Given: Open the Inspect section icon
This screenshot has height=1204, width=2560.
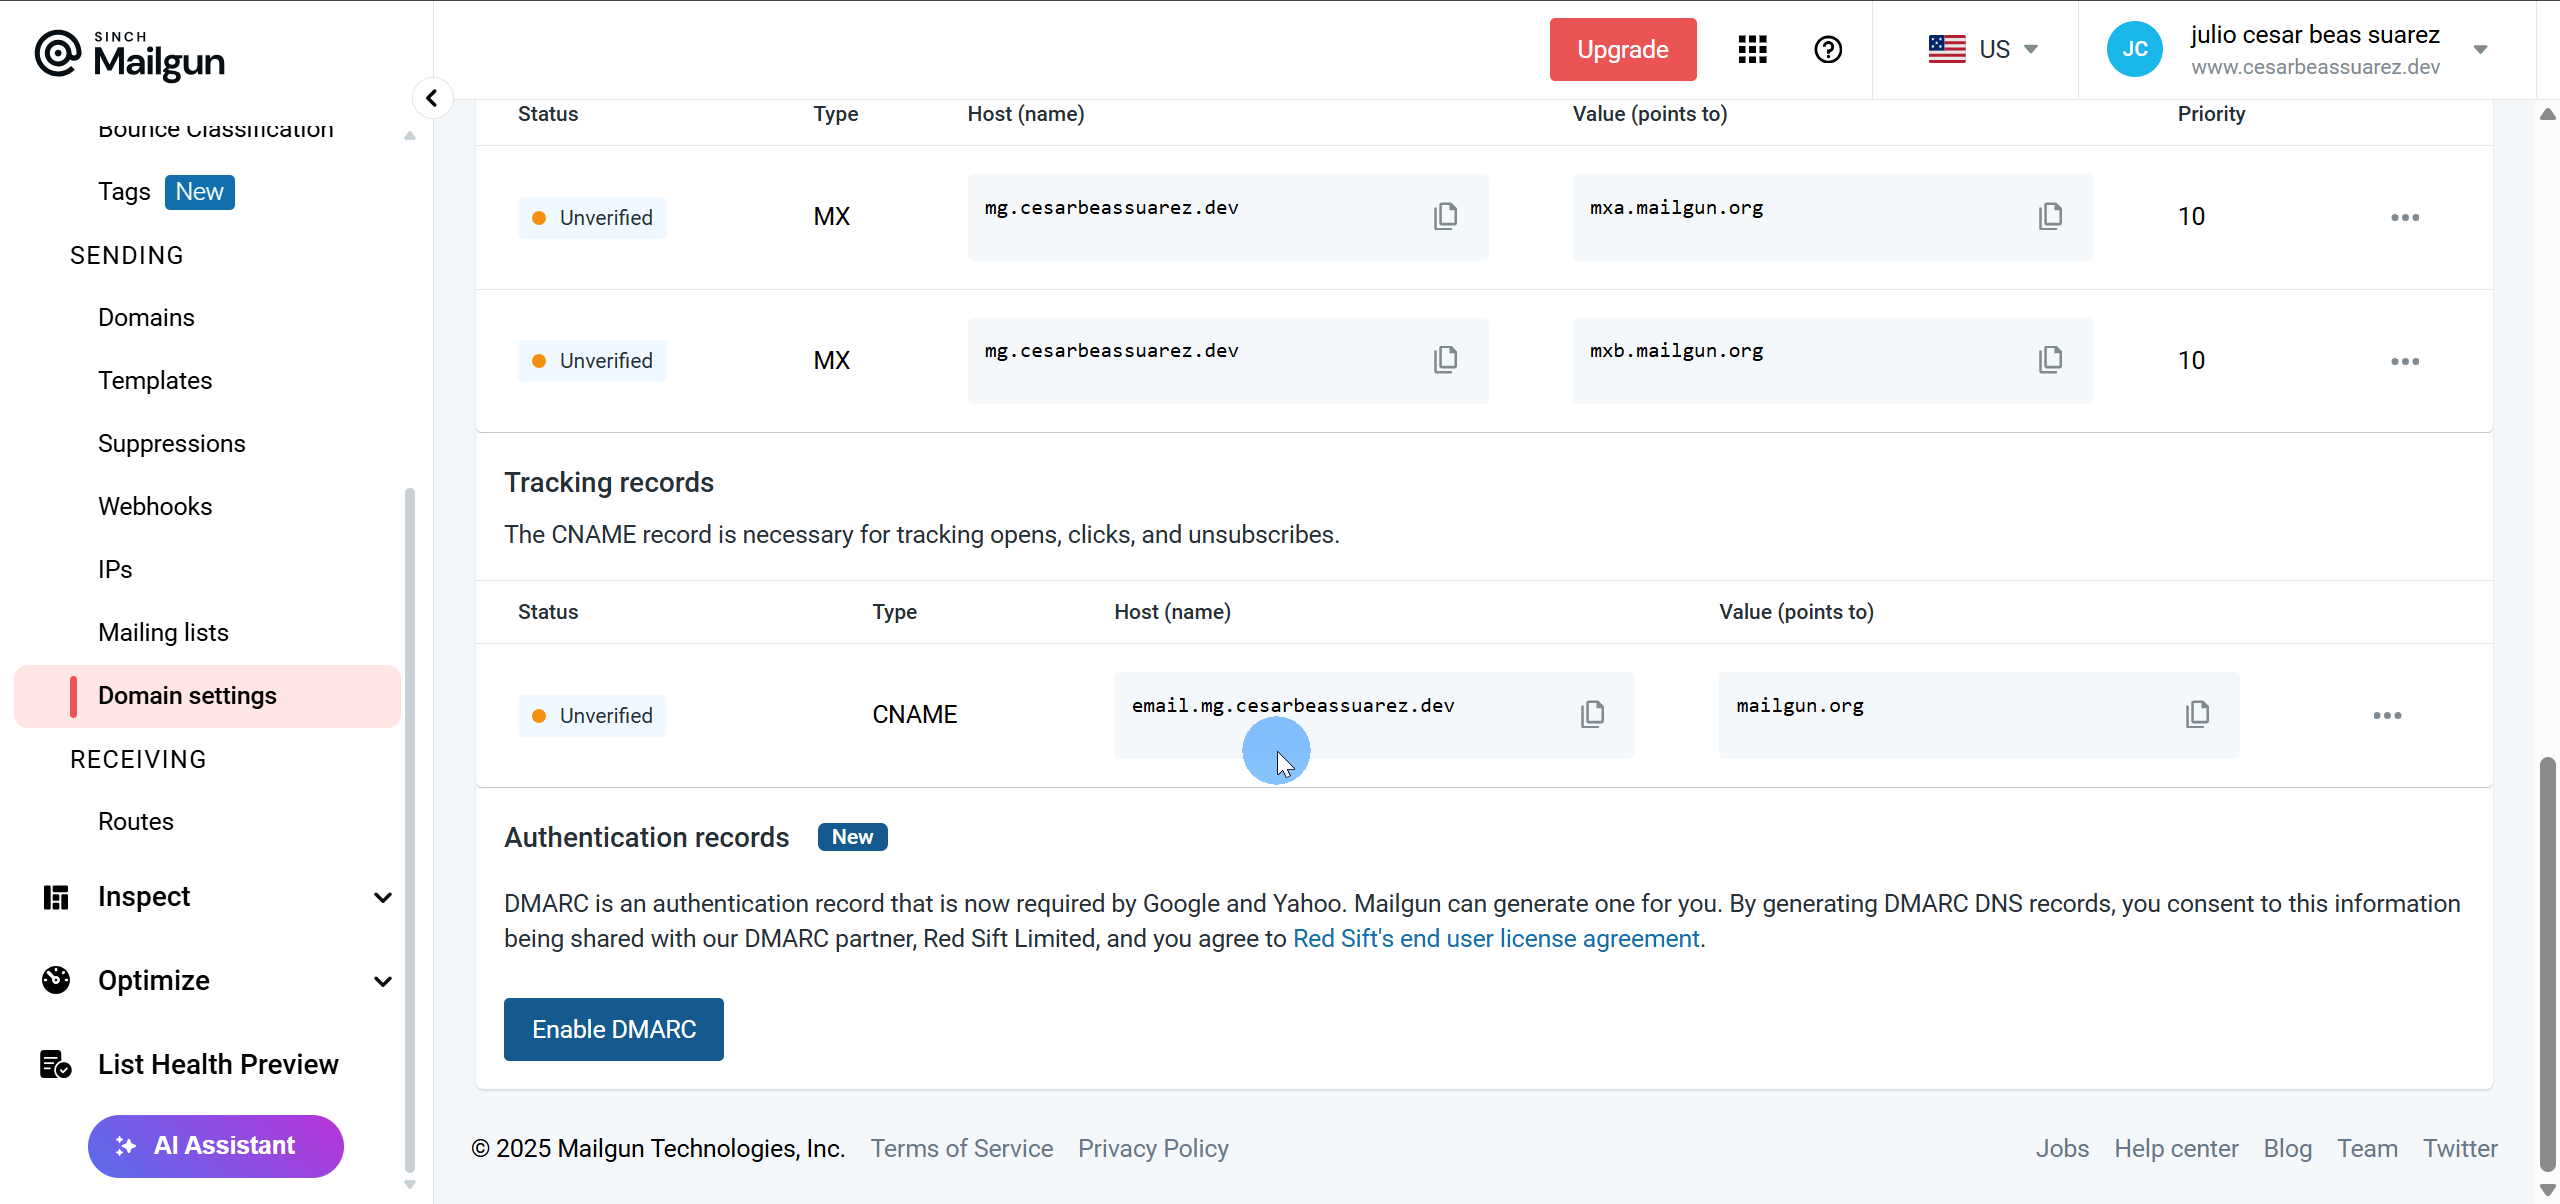Looking at the screenshot, I should 56,897.
